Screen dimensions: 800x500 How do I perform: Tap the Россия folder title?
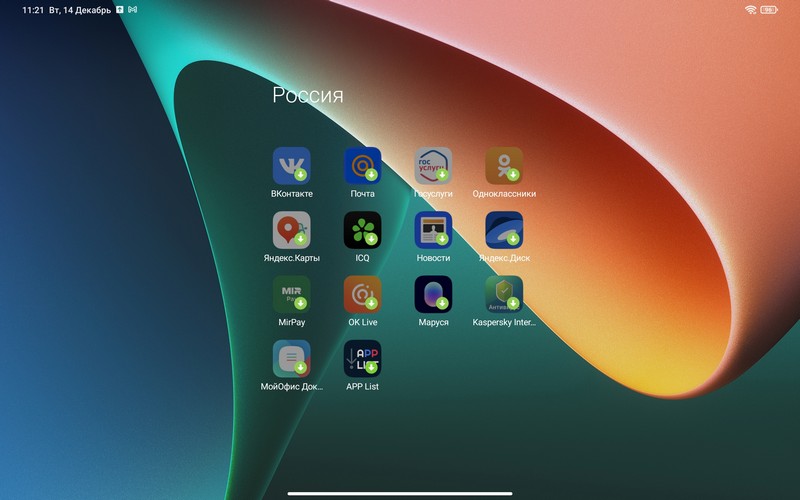click(308, 96)
